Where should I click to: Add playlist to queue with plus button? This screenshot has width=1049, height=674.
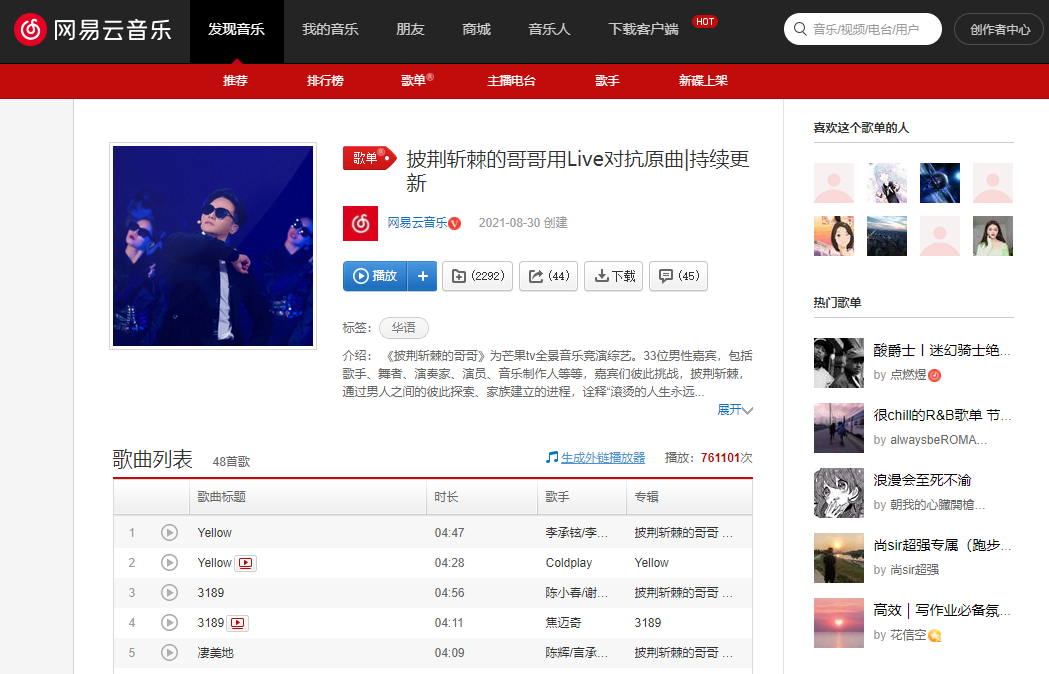pyautogui.click(x=423, y=276)
